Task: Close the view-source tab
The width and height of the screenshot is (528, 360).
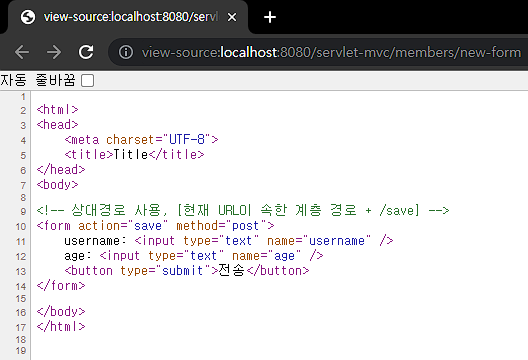Action: [232, 17]
